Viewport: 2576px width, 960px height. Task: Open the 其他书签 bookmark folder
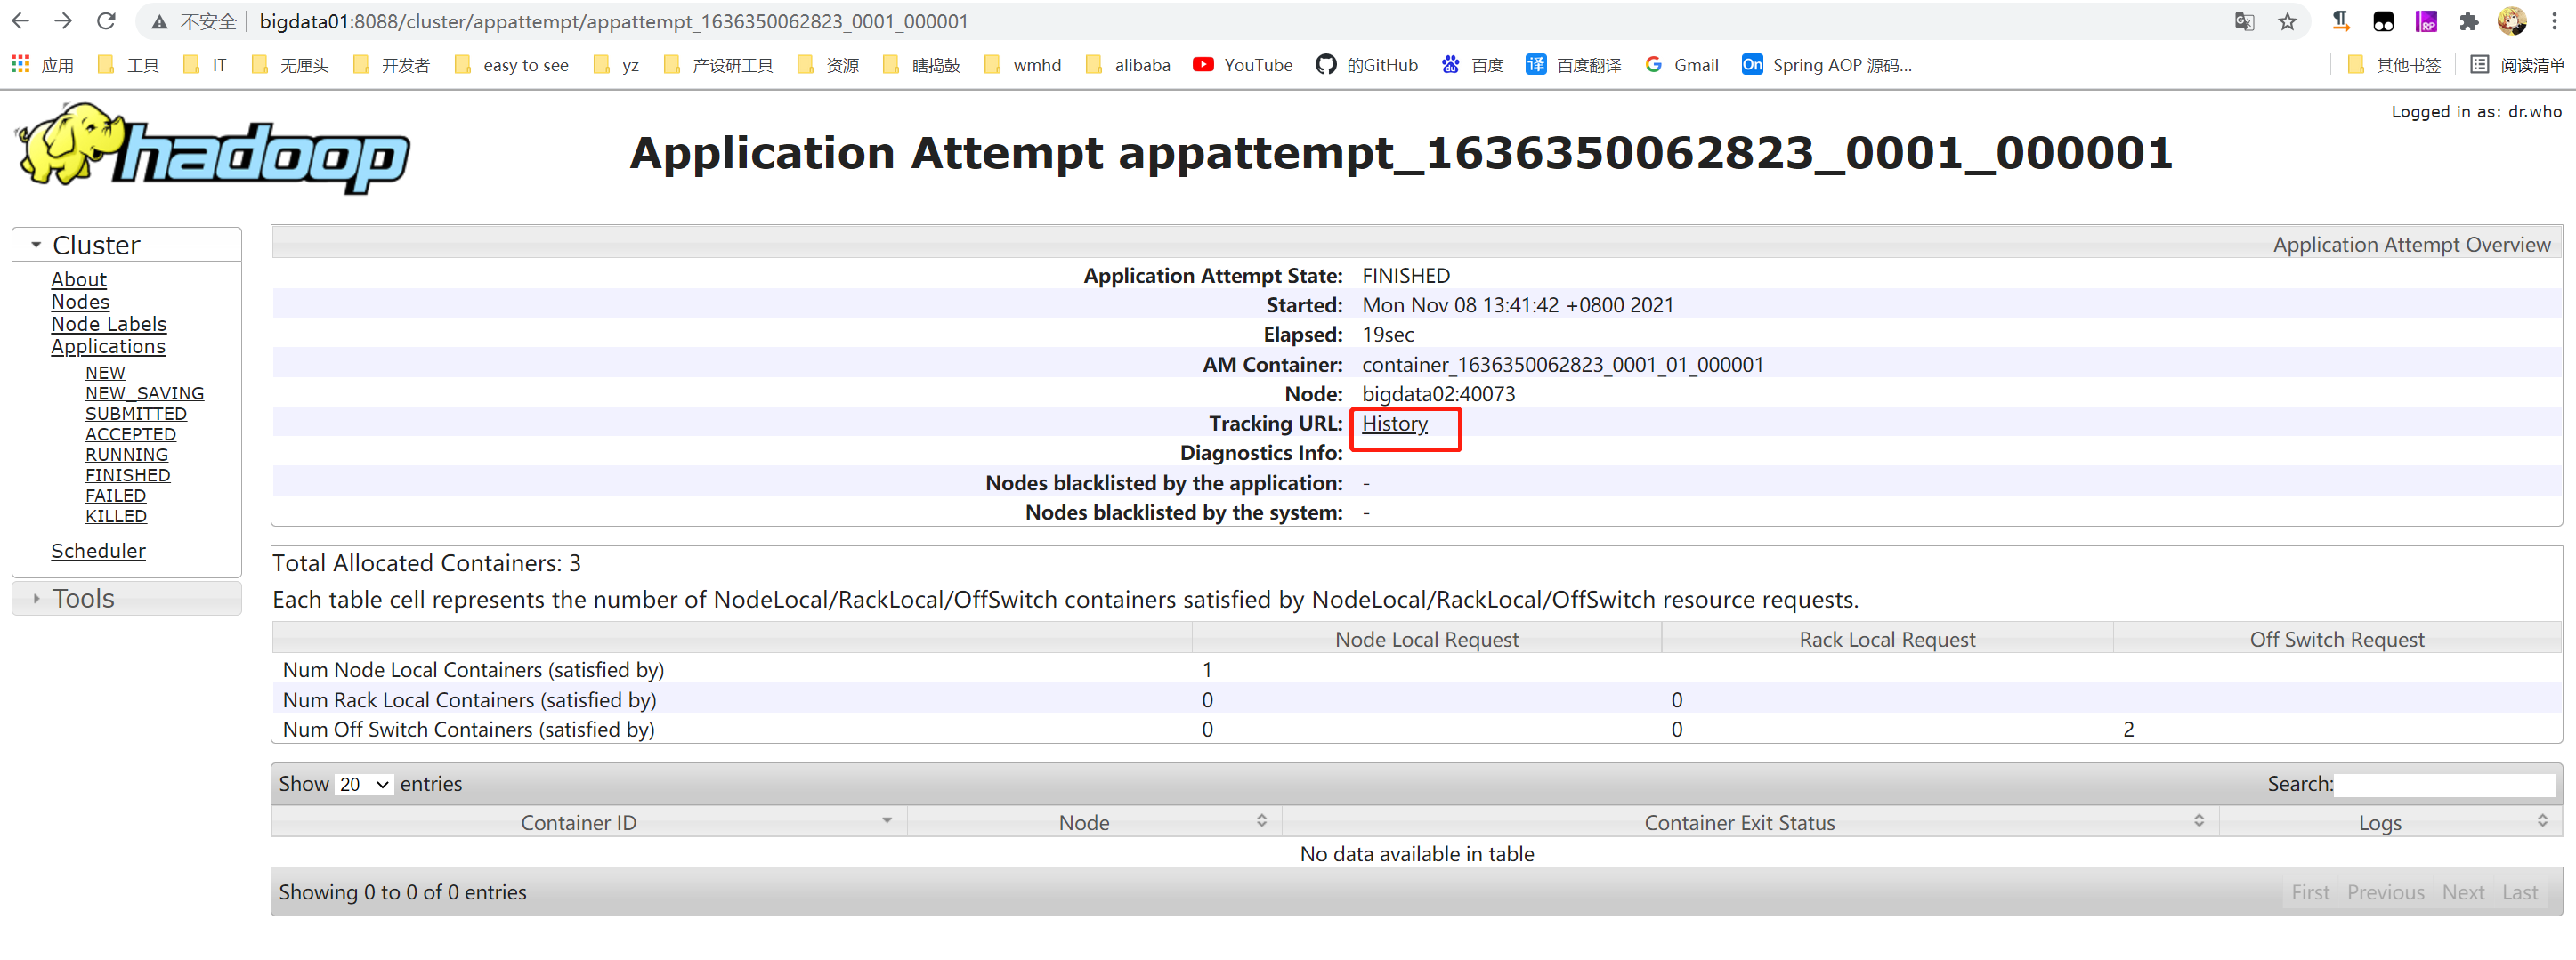(x=2393, y=65)
